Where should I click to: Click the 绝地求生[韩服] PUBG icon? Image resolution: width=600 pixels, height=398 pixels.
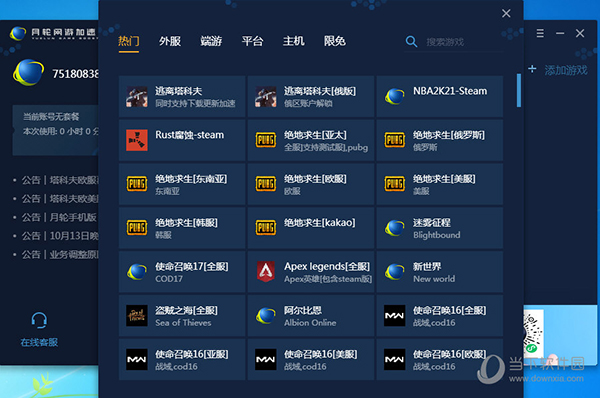(x=137, y=228)
